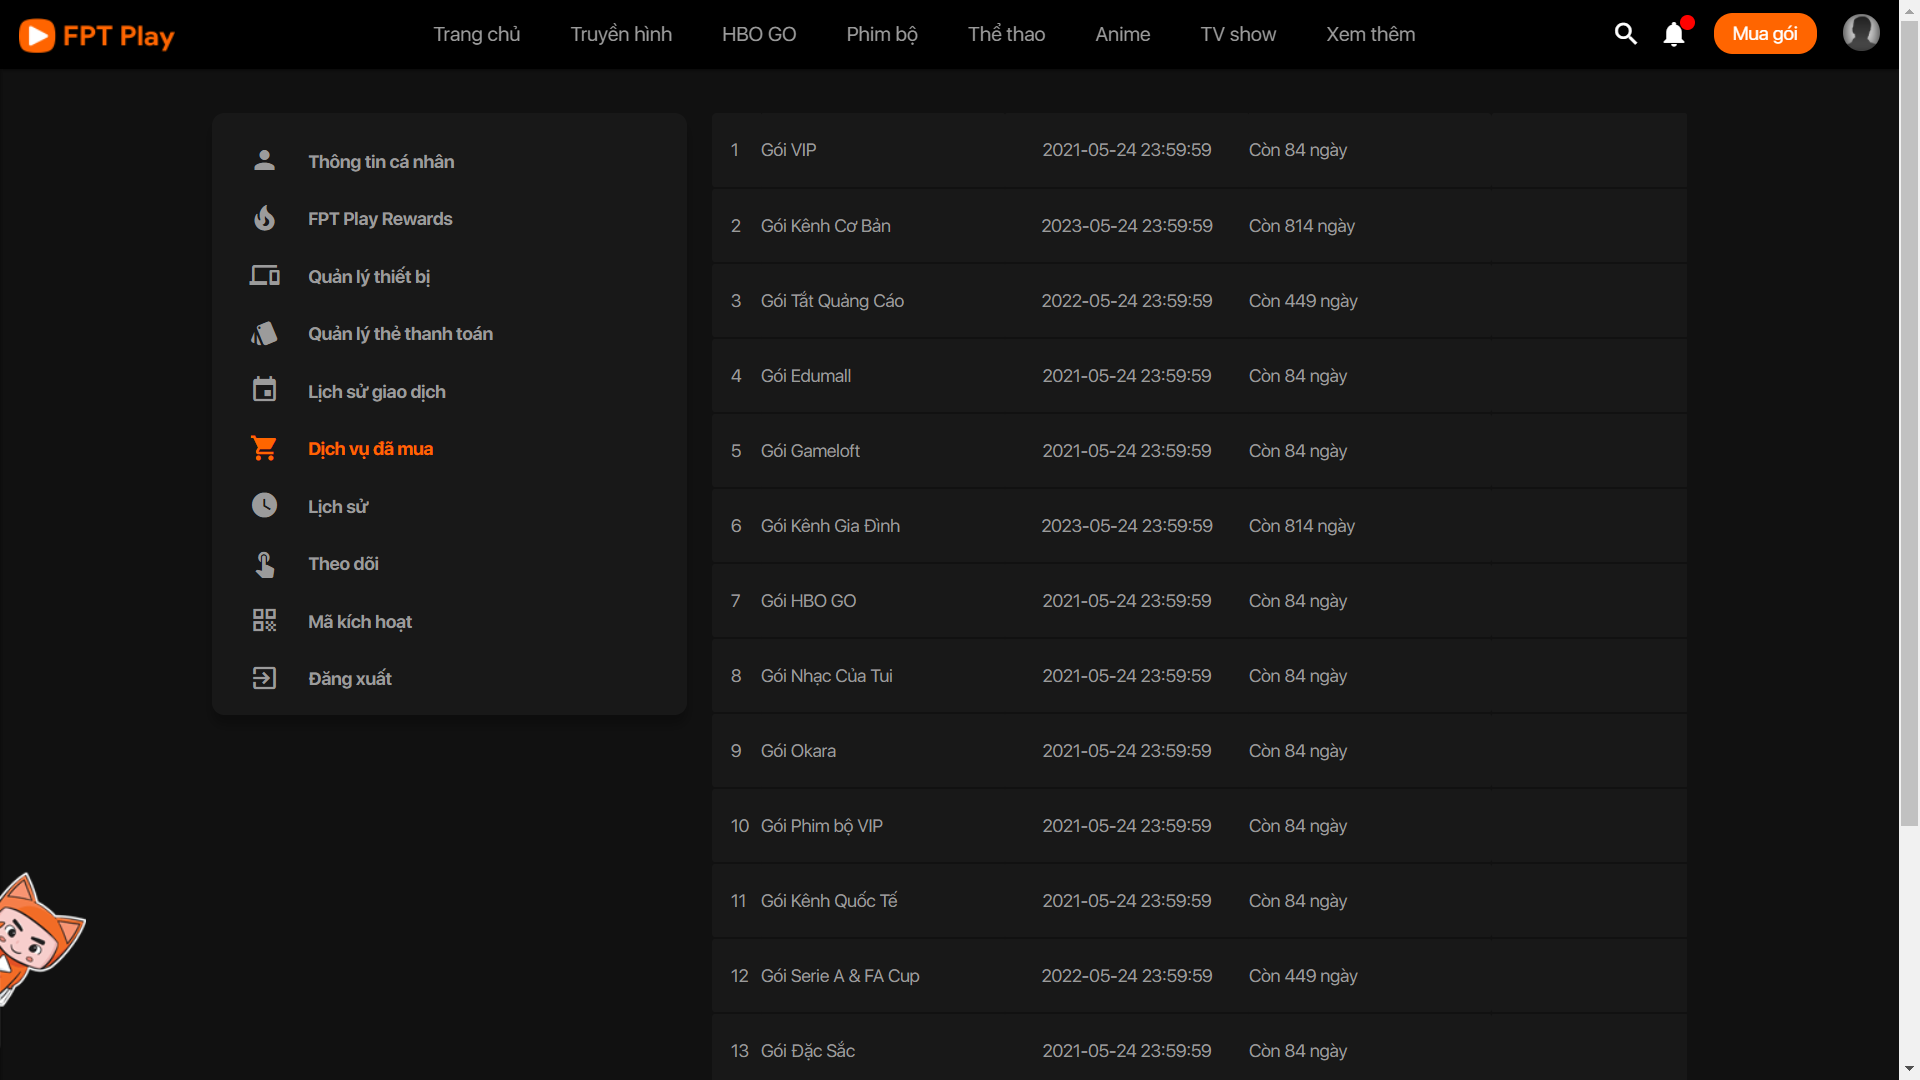Screen dimensions: 1920x1080
Task: Click the shopping cart icon for Dịch vụ đã mua
Action: [x=264, y=449]
